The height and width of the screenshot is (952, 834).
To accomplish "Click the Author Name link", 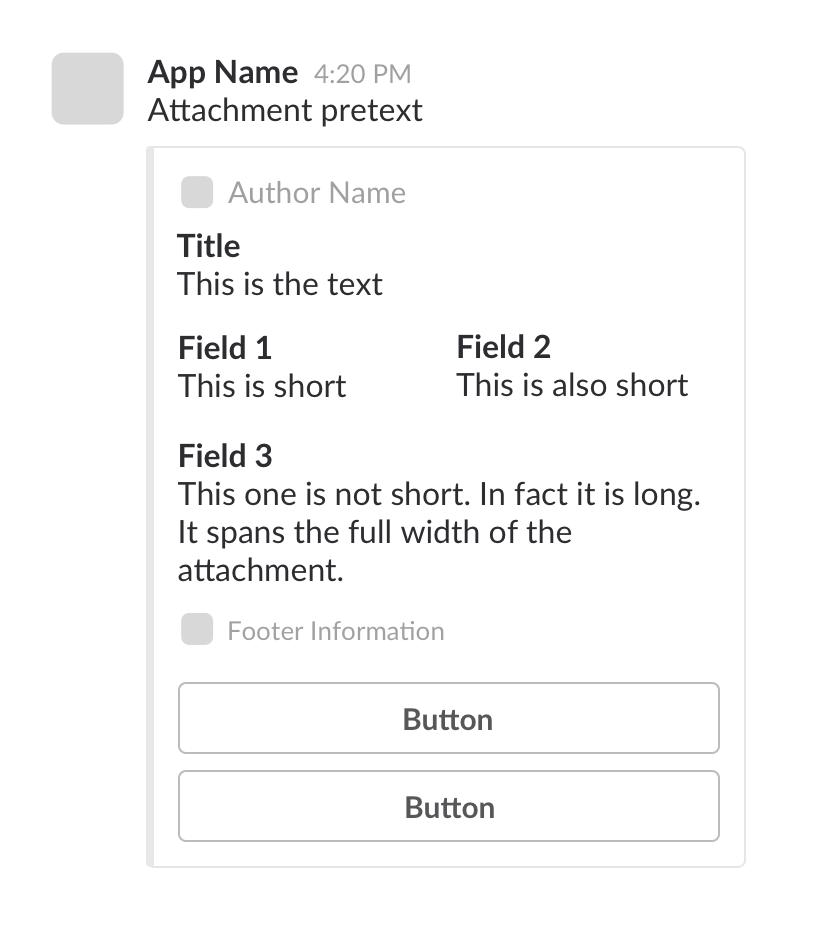I will pyautogui.click(x=317, y=192).
